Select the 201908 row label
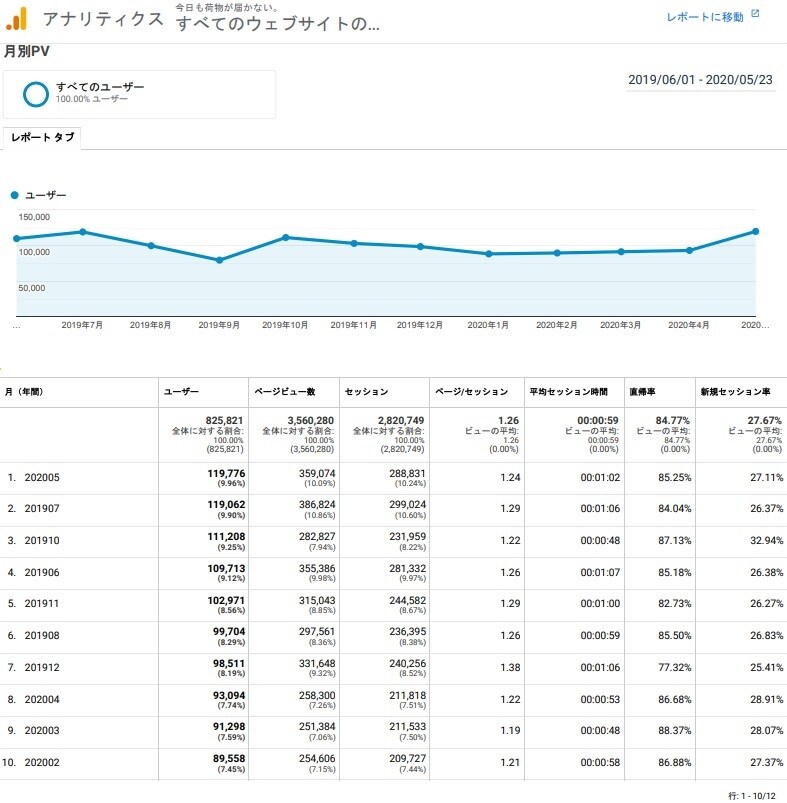Viewport: 787px width, 803px height. pyautogui.click(x=42, y=636)
